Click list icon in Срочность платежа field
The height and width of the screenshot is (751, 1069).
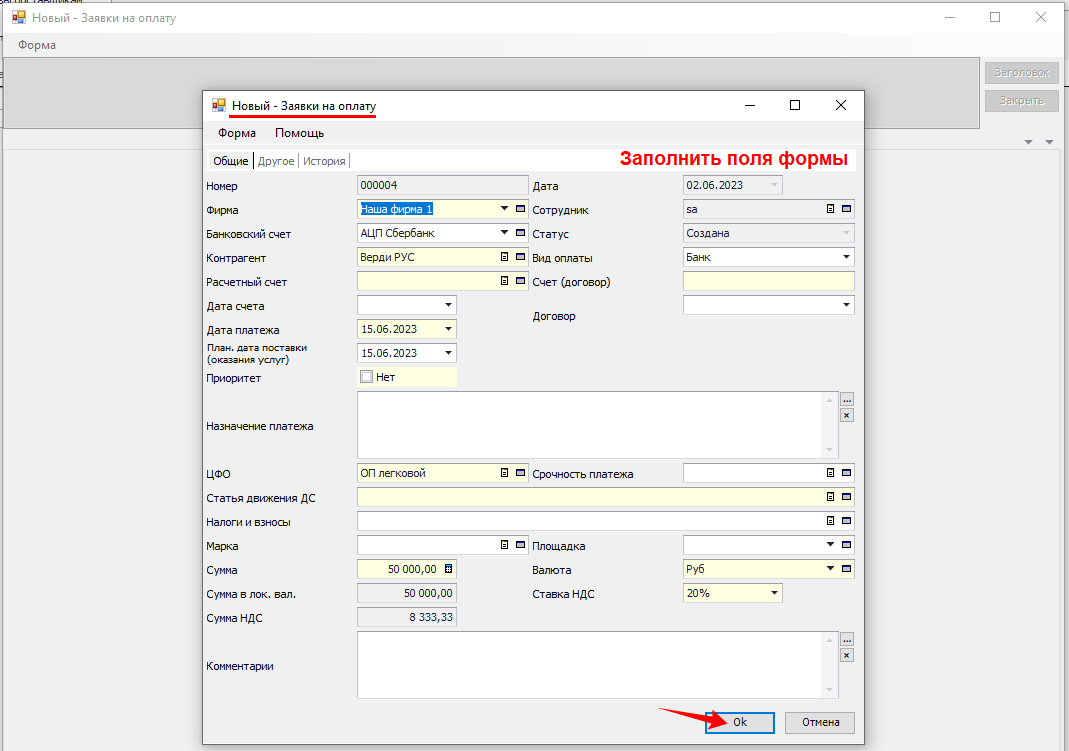[830, 473]
